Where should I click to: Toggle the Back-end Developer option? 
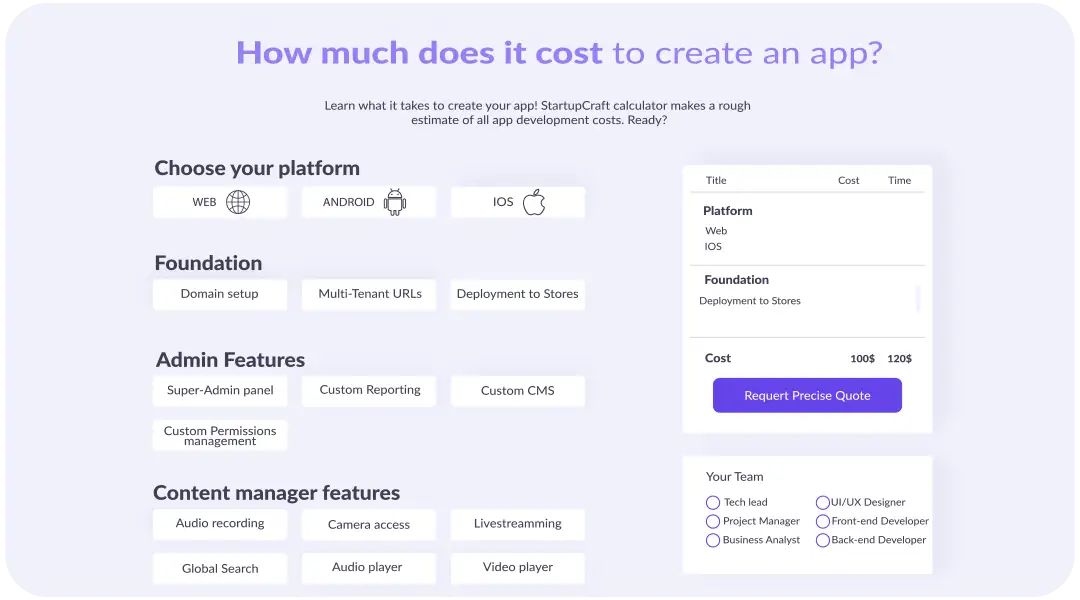(x=823, y=540)
